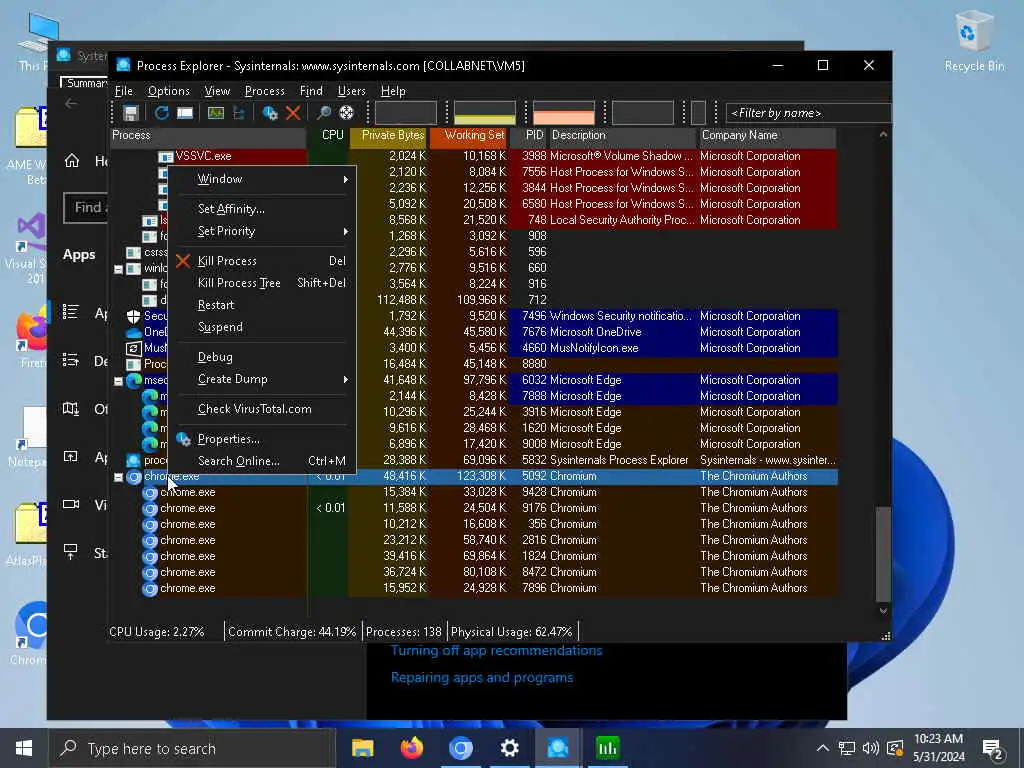1024x768 pixels.
Task: Click the Chromium icon beside PID 9428 row
Action: click(x=150, y=492)
